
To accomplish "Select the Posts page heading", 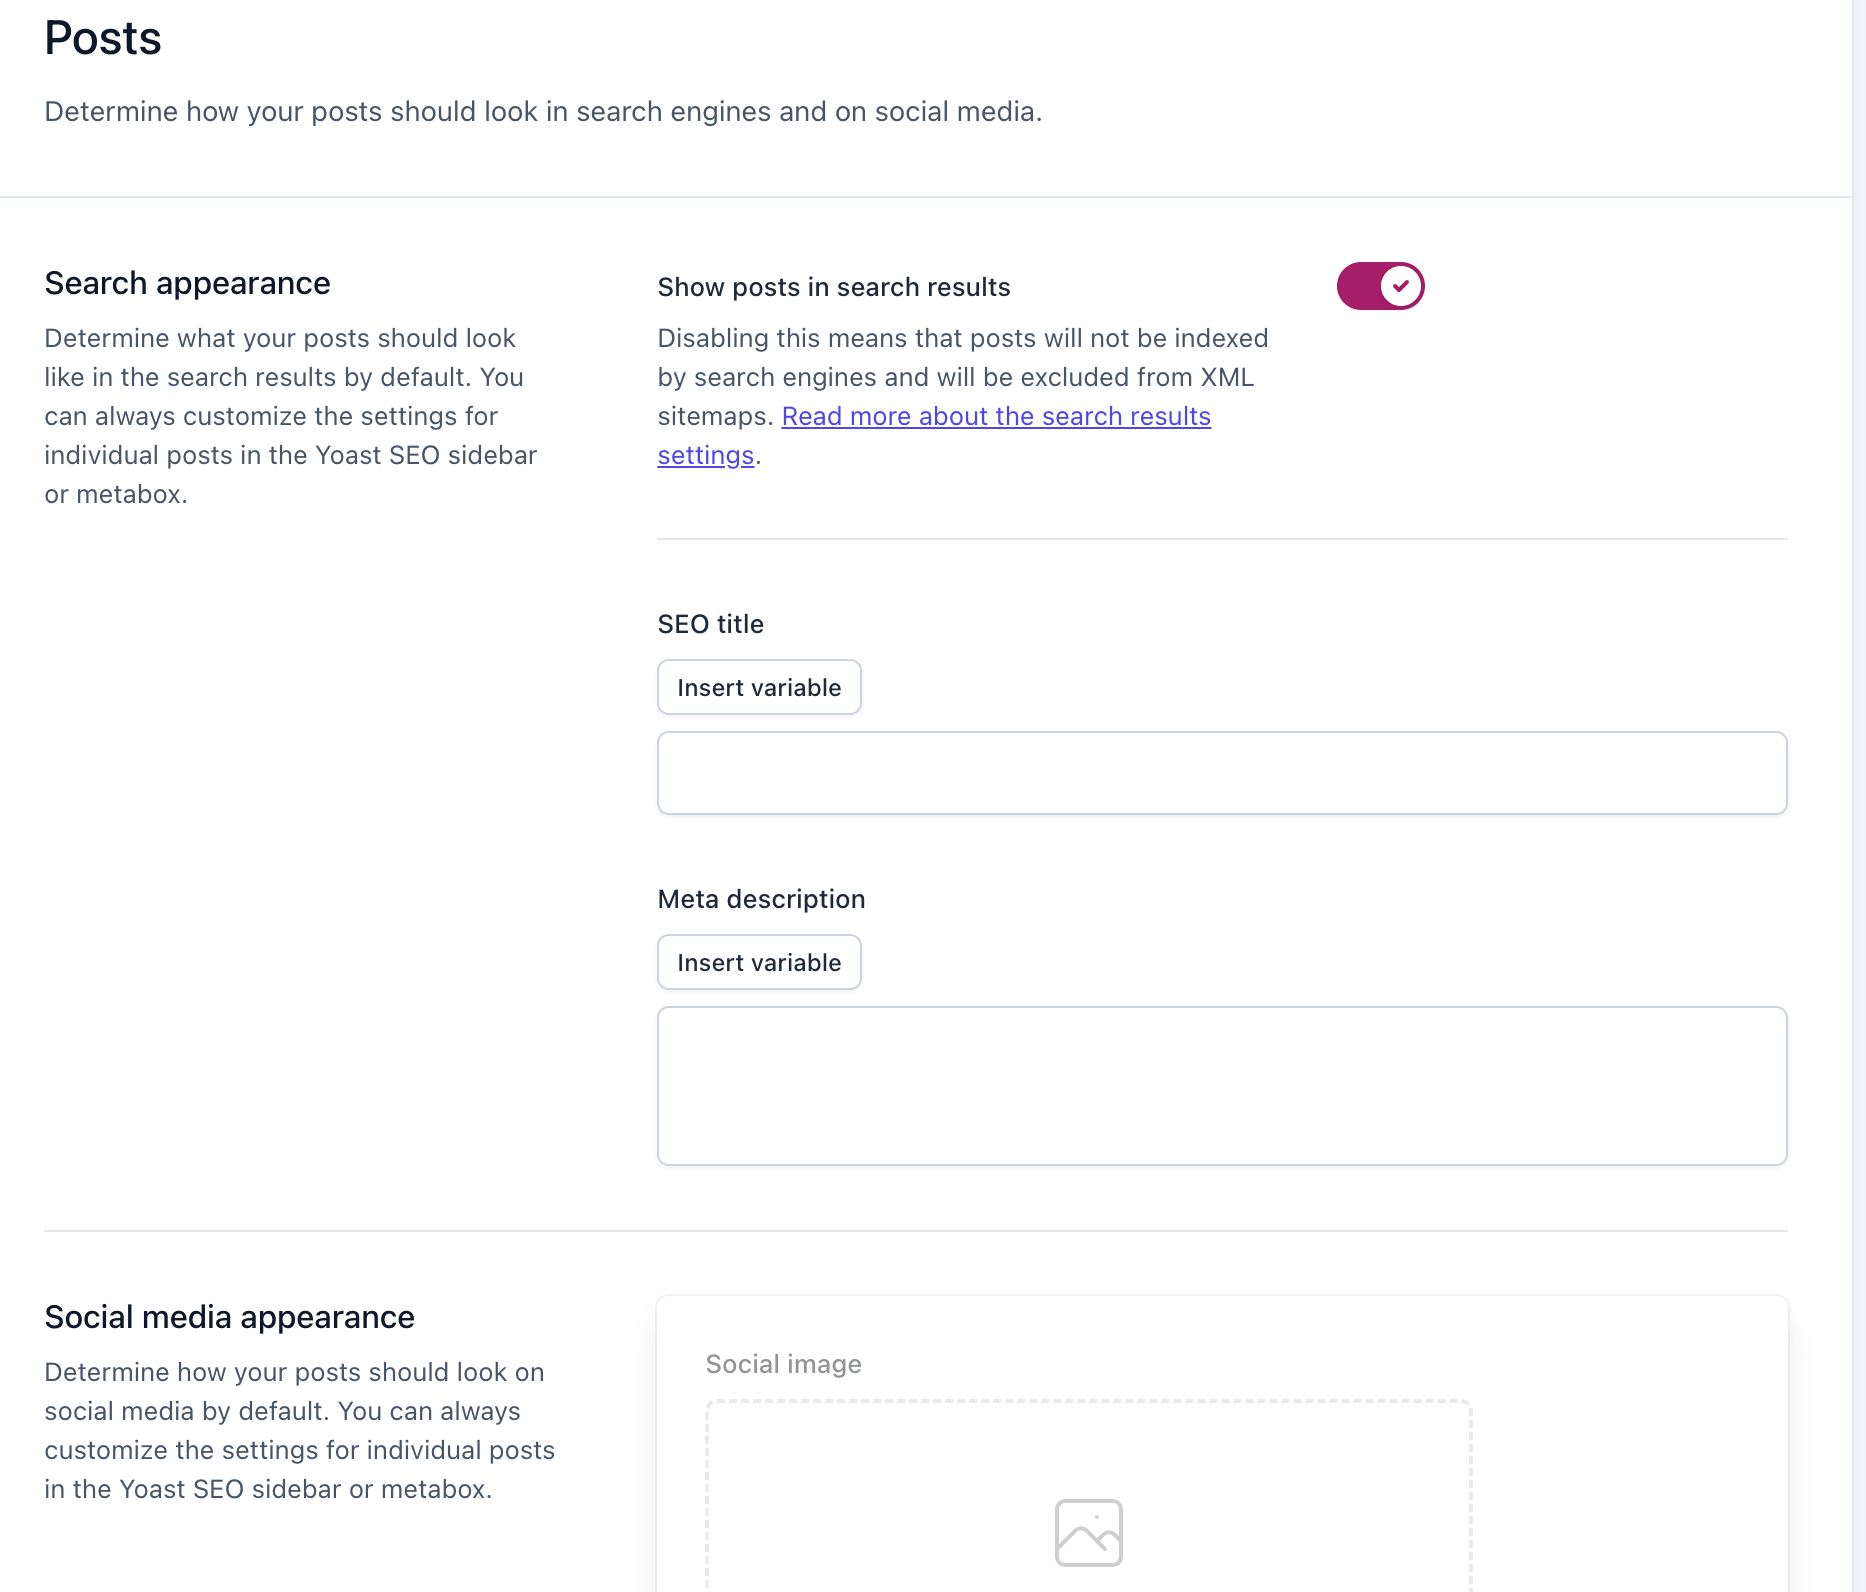I will coord(102,38).
